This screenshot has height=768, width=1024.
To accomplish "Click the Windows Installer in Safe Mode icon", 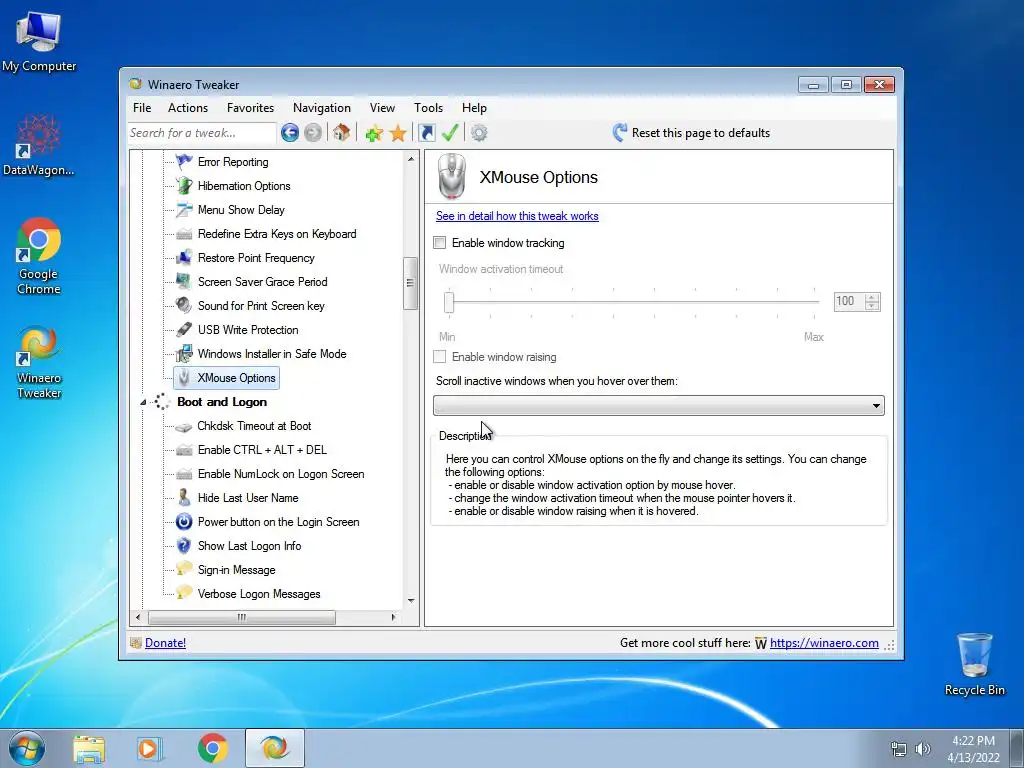I will (184, 353).
